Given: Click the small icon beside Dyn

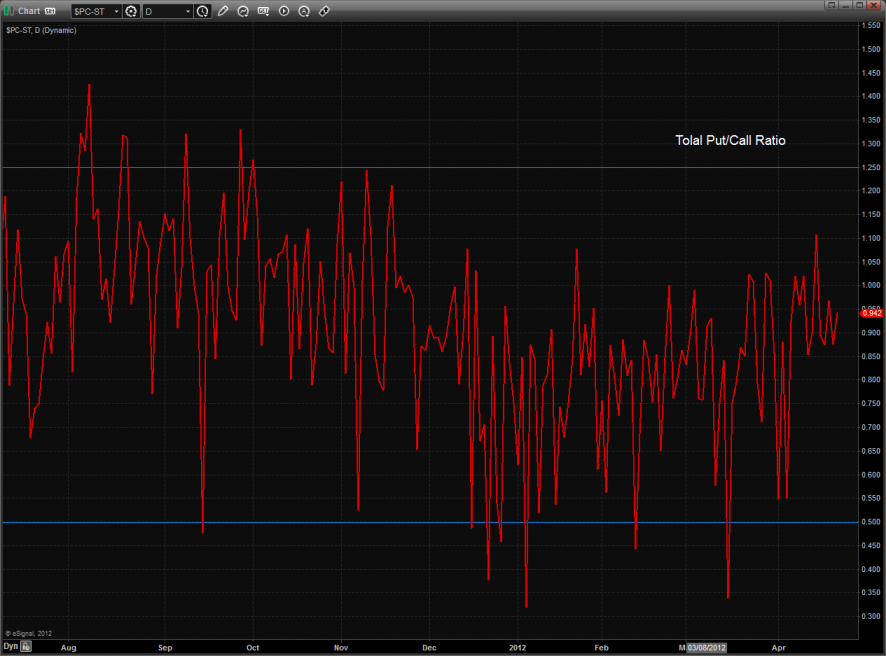Looking at the screenshot, I should tap(27, 647).
